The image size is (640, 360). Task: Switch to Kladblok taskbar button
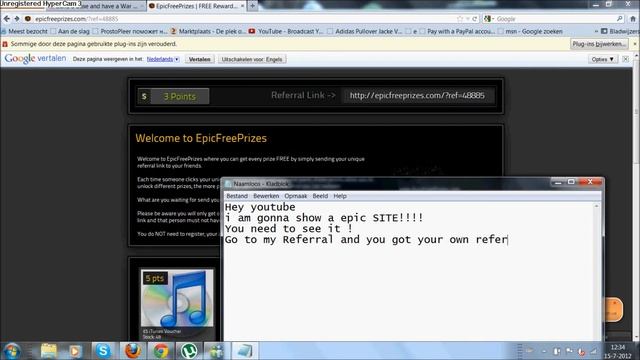pyautogui.click(x=244, y=351)
